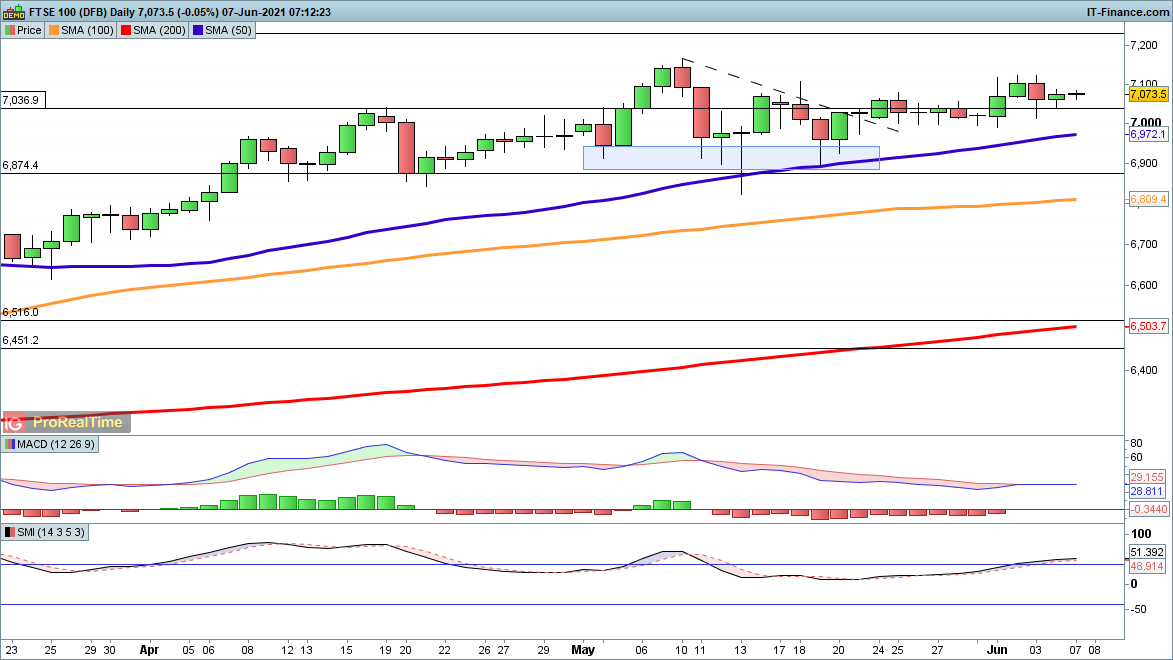Open the SMI (14 3 5 3) indicator settings
Image resolution: width=1173 pixels, height=660 pixels.
click(x=45, y=532)
